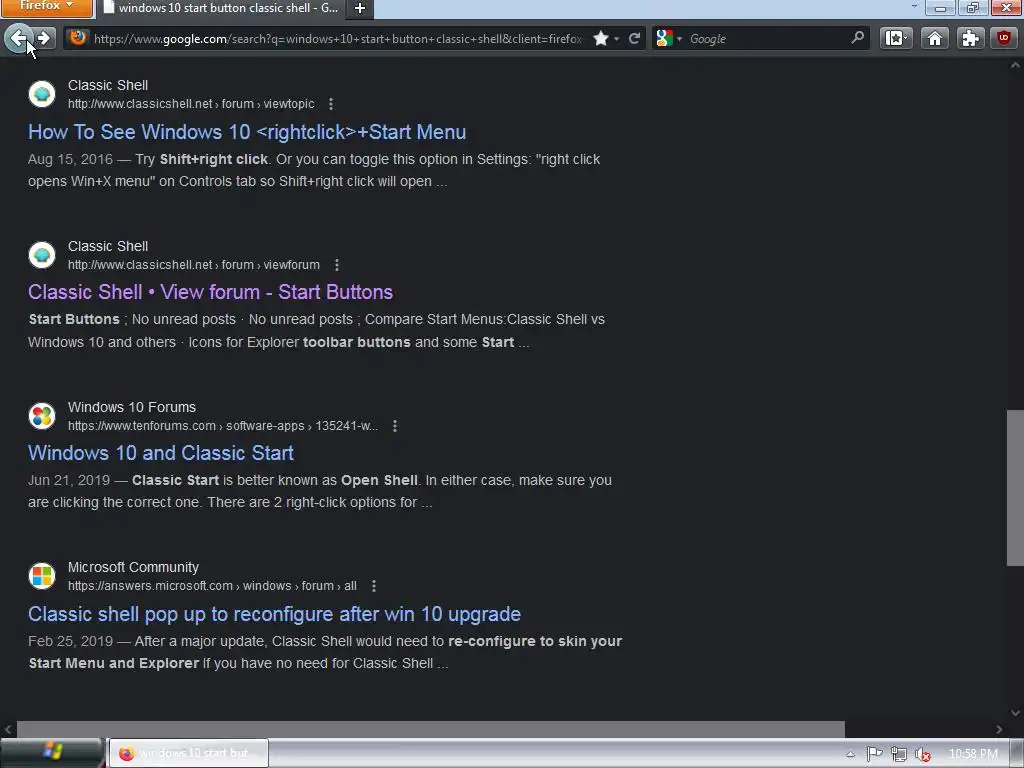The width and height of the screenshot is (1024, 768).
Task: Click the Windows 10 Forums site name
Action: click(132, 407)
